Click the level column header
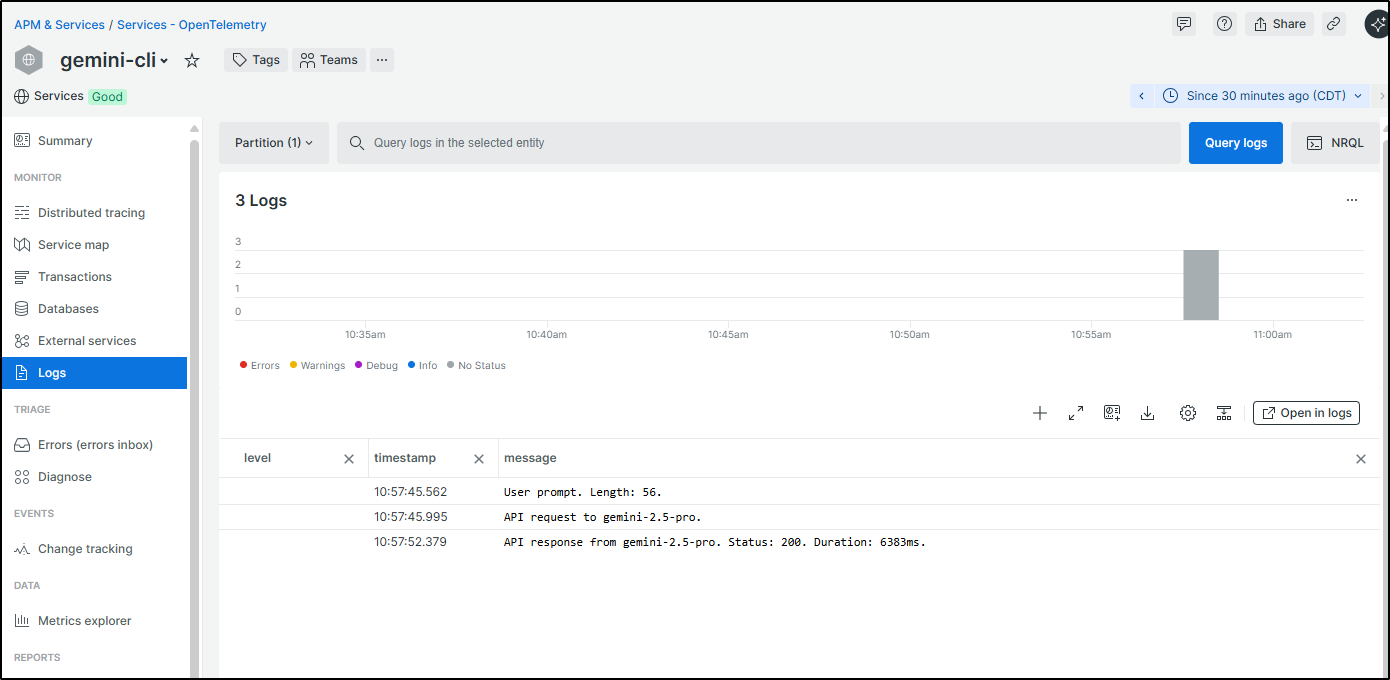This screenshot has width=1390, height=680. tap(257, 458)
